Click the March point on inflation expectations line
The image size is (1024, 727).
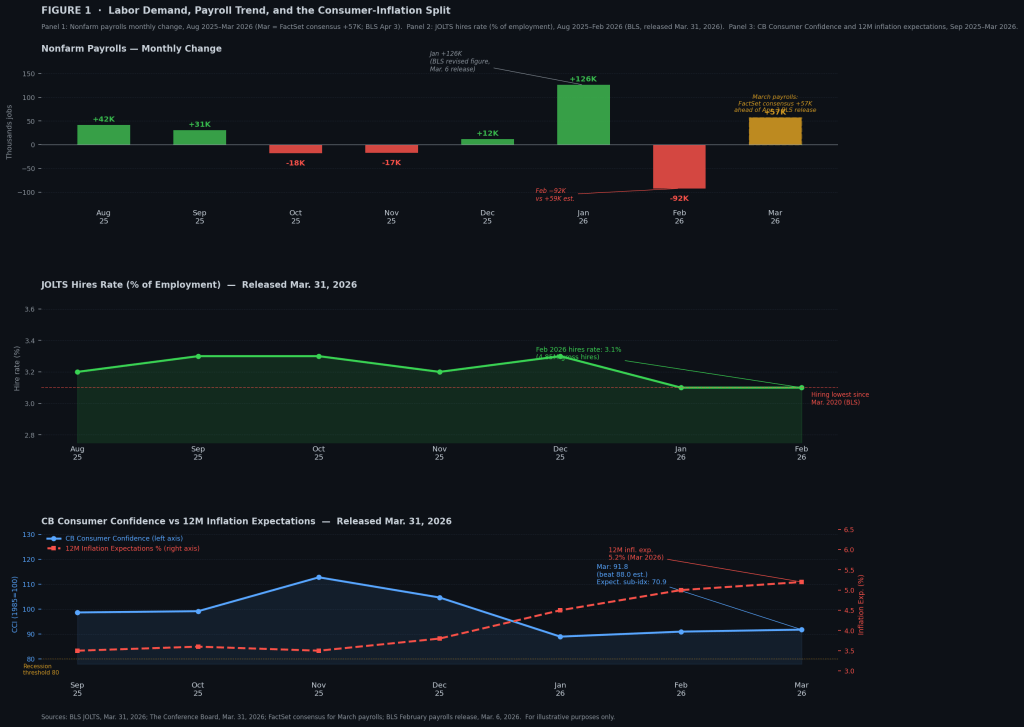pyautogui.click(x=801, y=582)
